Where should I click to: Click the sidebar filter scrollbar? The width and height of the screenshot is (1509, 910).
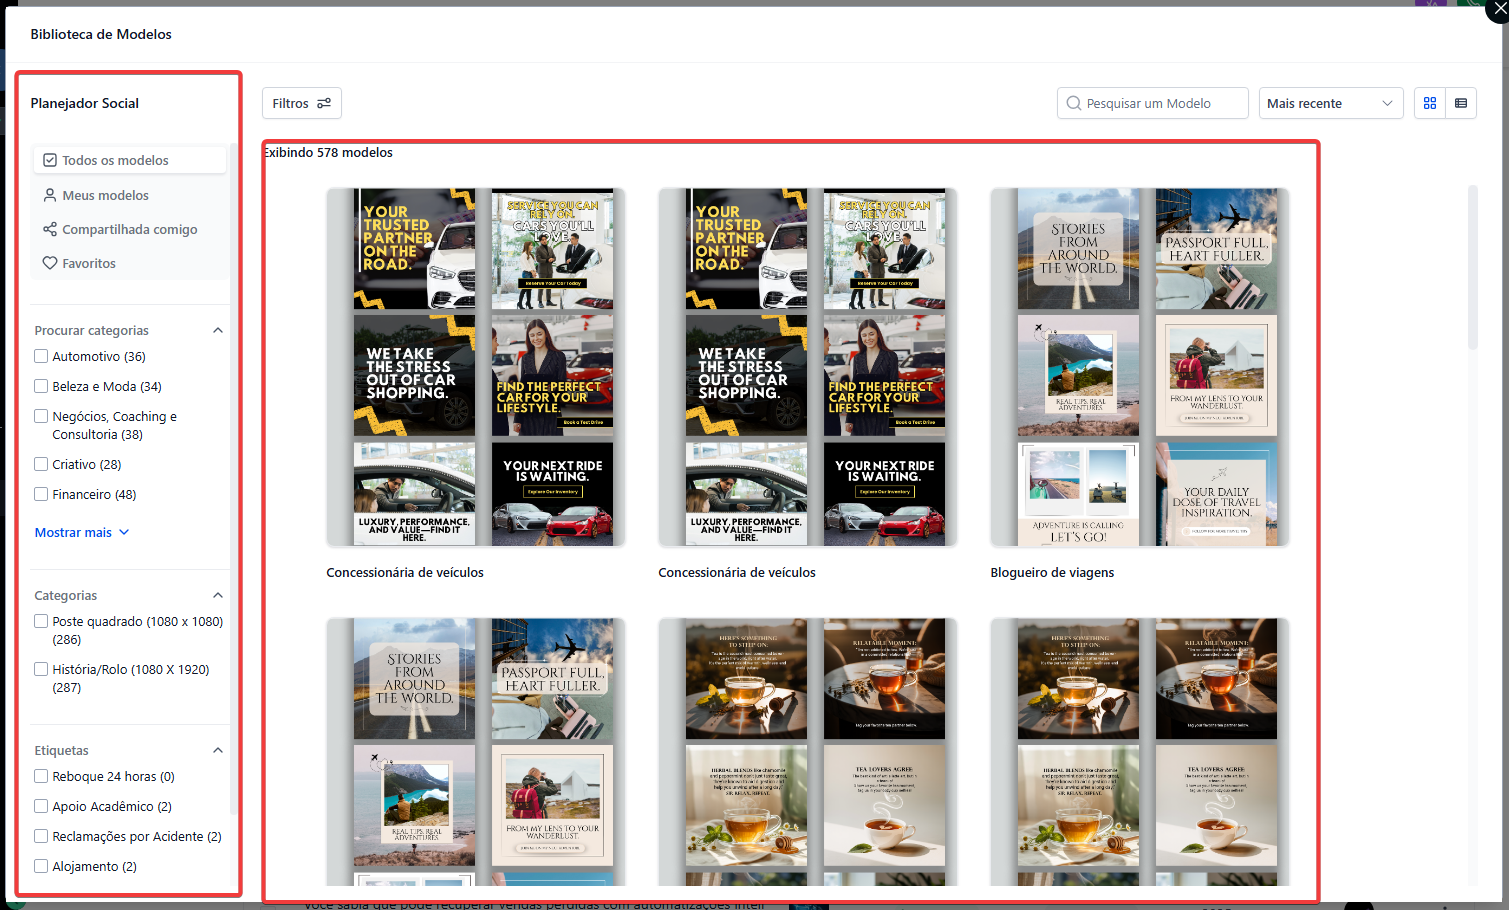pos(234,480)
